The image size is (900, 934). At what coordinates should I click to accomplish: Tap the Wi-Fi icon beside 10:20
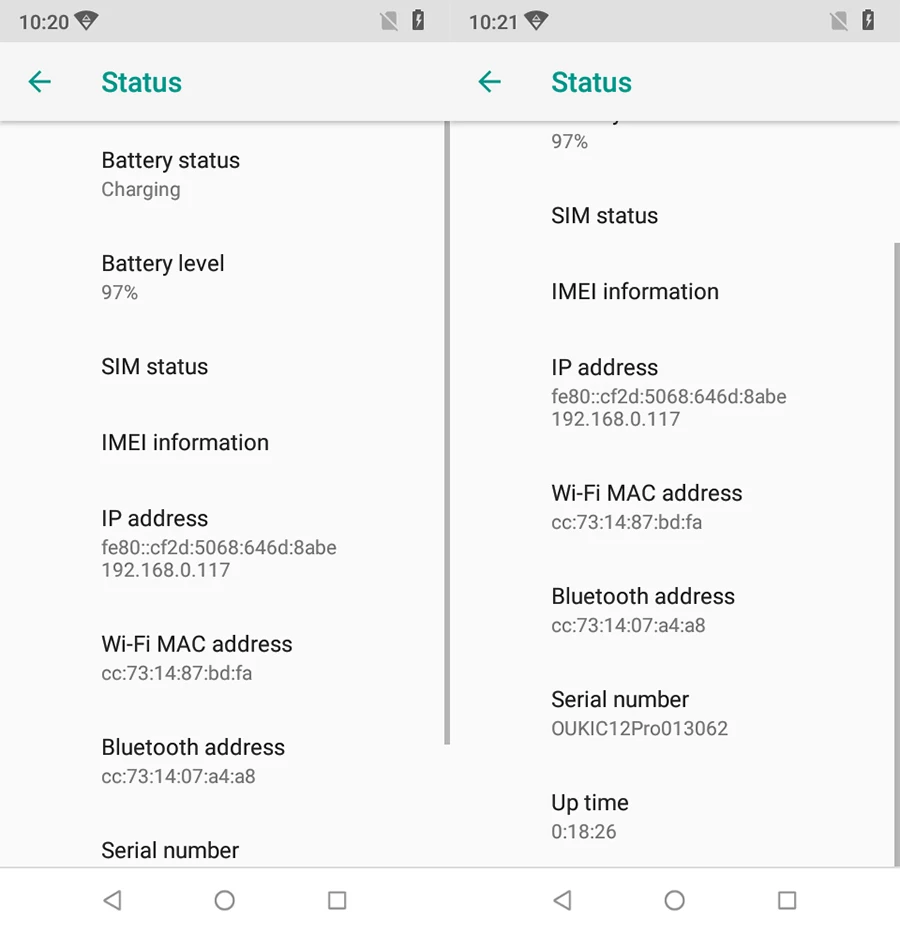coord(86,21)
